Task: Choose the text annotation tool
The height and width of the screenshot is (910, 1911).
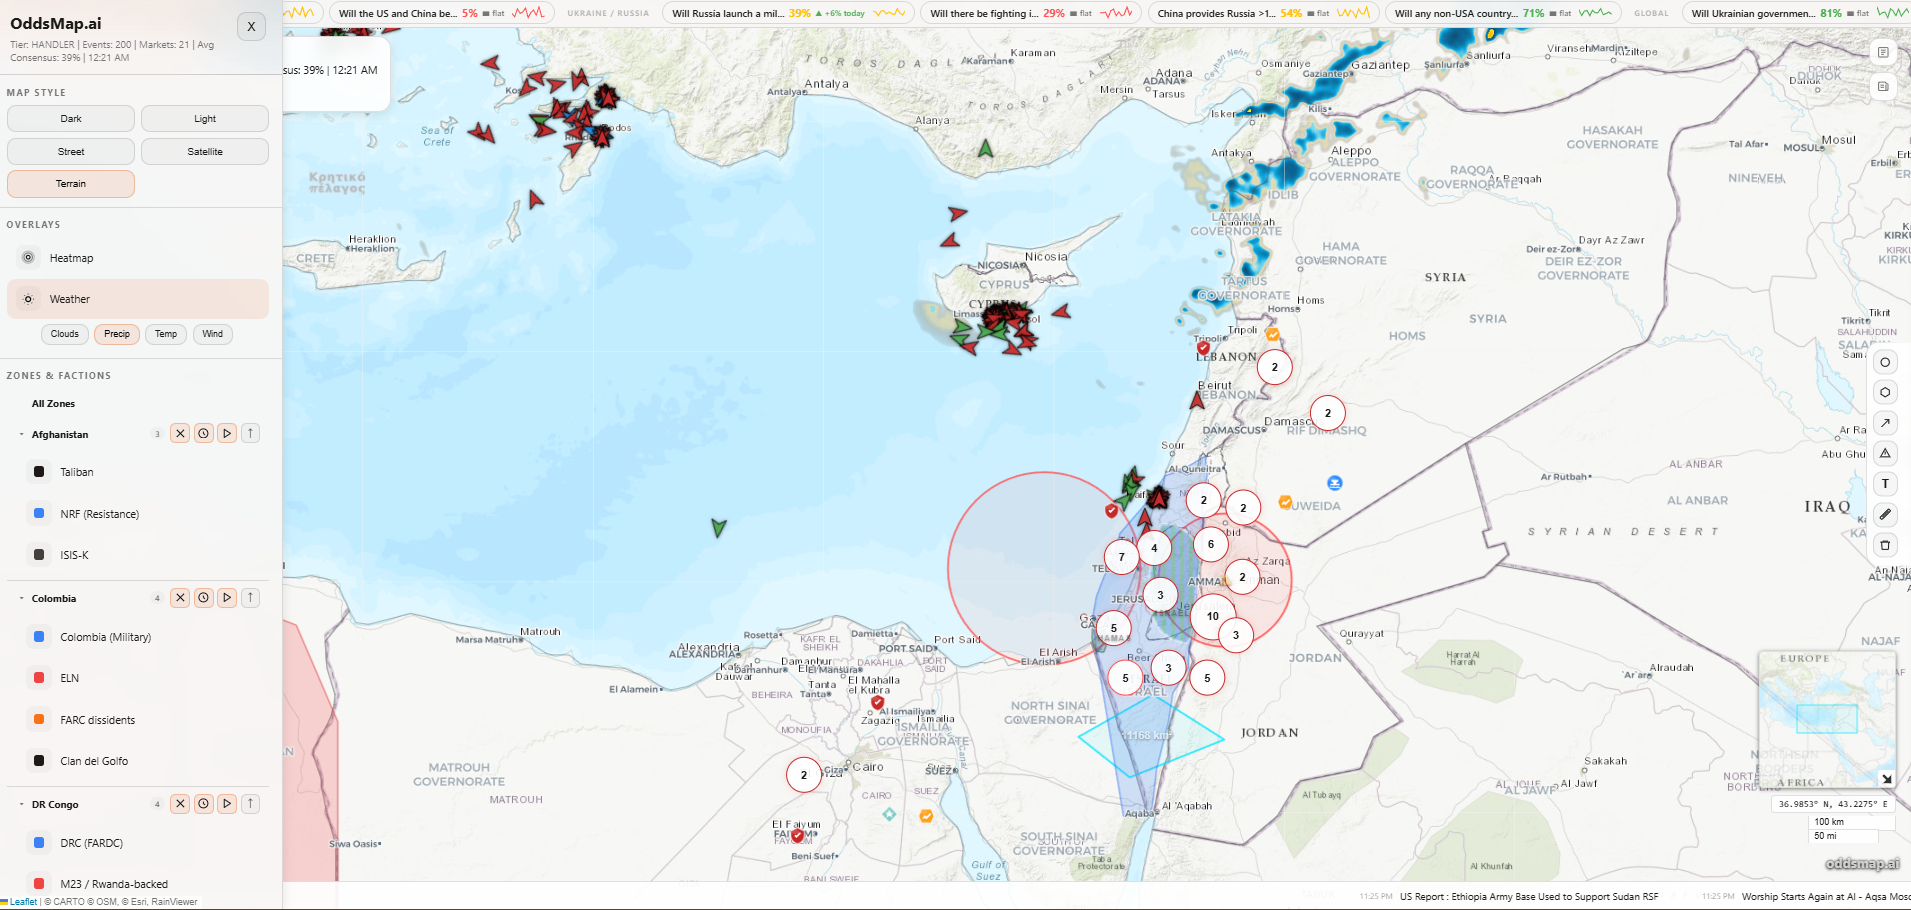Action: (x=1885, y=484)
